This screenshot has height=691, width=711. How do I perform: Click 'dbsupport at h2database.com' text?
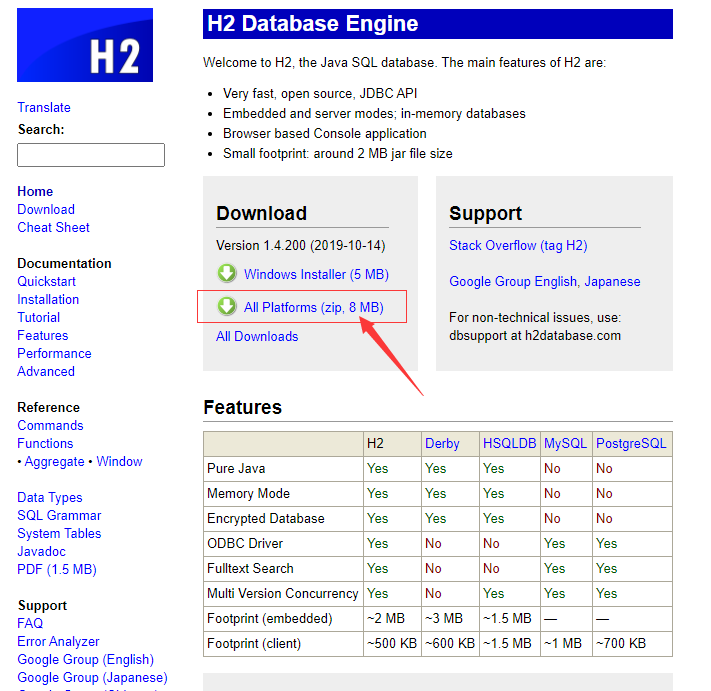535,336
